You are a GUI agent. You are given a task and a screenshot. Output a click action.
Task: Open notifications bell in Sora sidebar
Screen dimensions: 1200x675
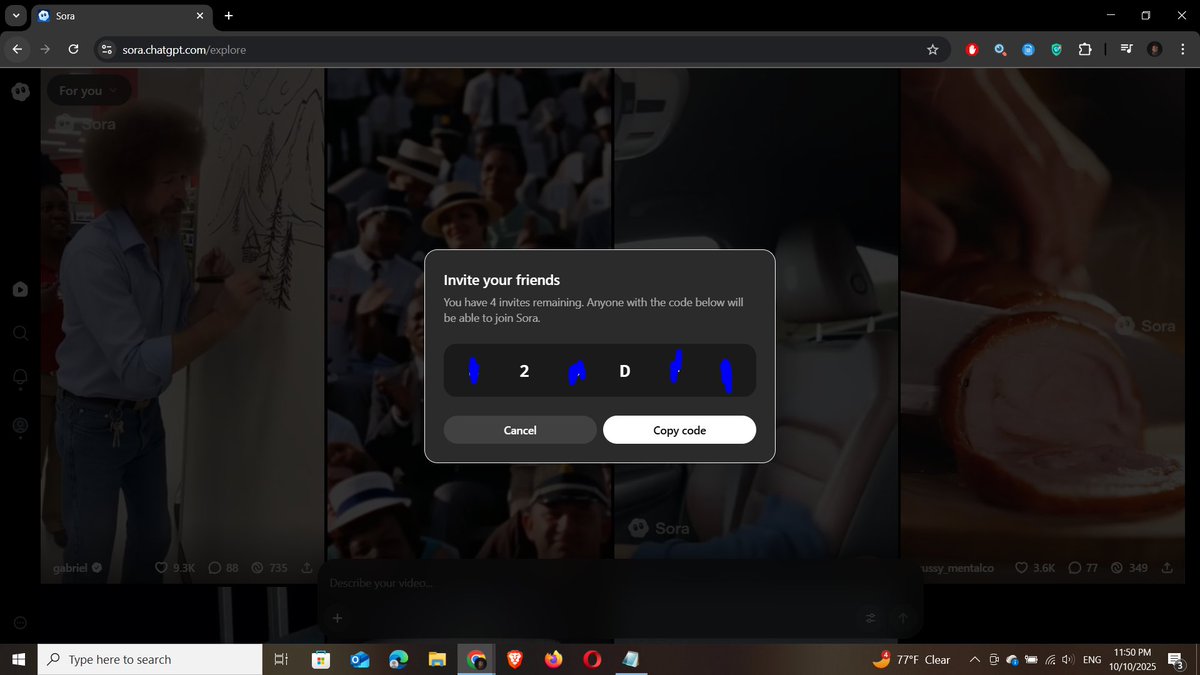[20, 379]
